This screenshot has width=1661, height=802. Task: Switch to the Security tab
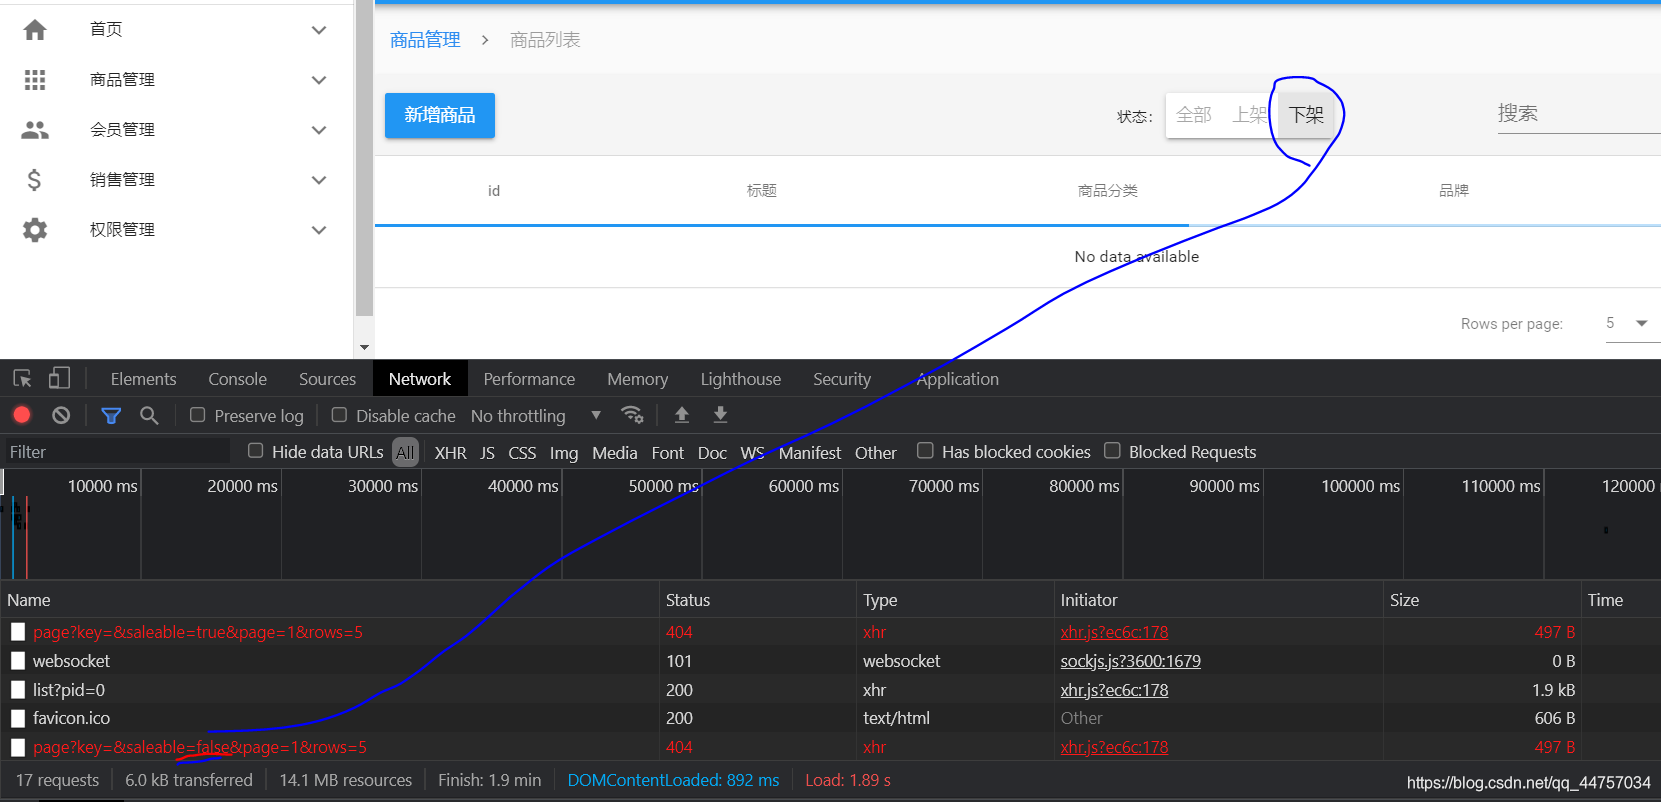(x=842, y=379)
